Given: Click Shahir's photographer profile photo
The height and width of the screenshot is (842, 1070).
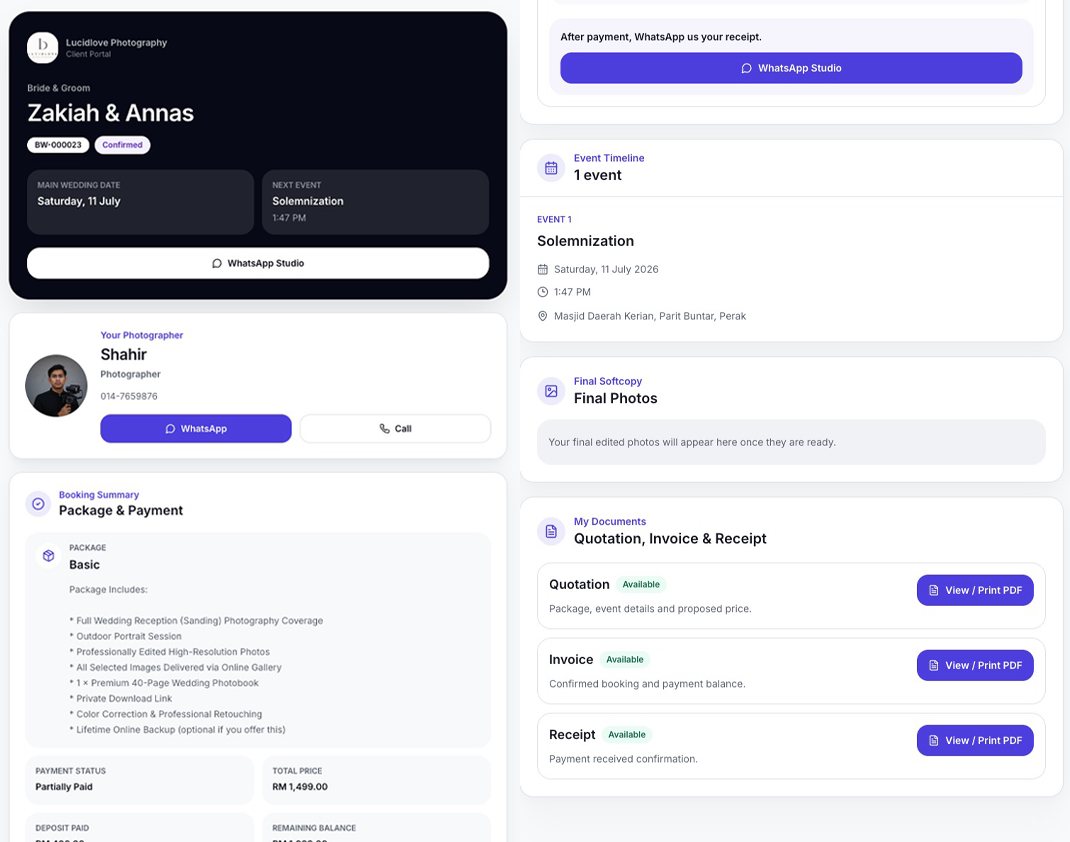Looking at the screenshot, I should 56,386.
